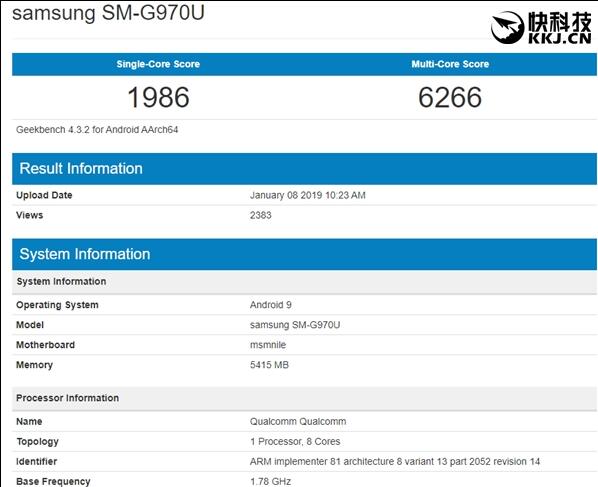Click the Multi-Core Score header
Image resolution: width=598 pixels, height=487 pixels.
coord(450,64)
